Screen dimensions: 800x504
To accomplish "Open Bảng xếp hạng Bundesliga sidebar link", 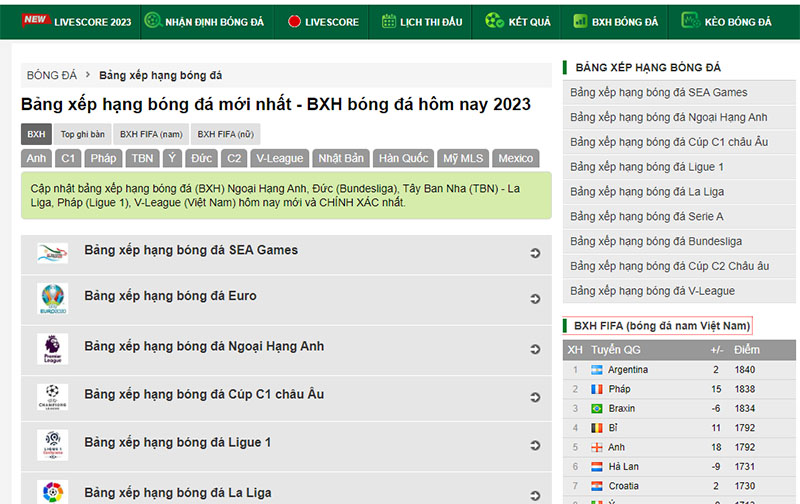I will click(656, 241).
